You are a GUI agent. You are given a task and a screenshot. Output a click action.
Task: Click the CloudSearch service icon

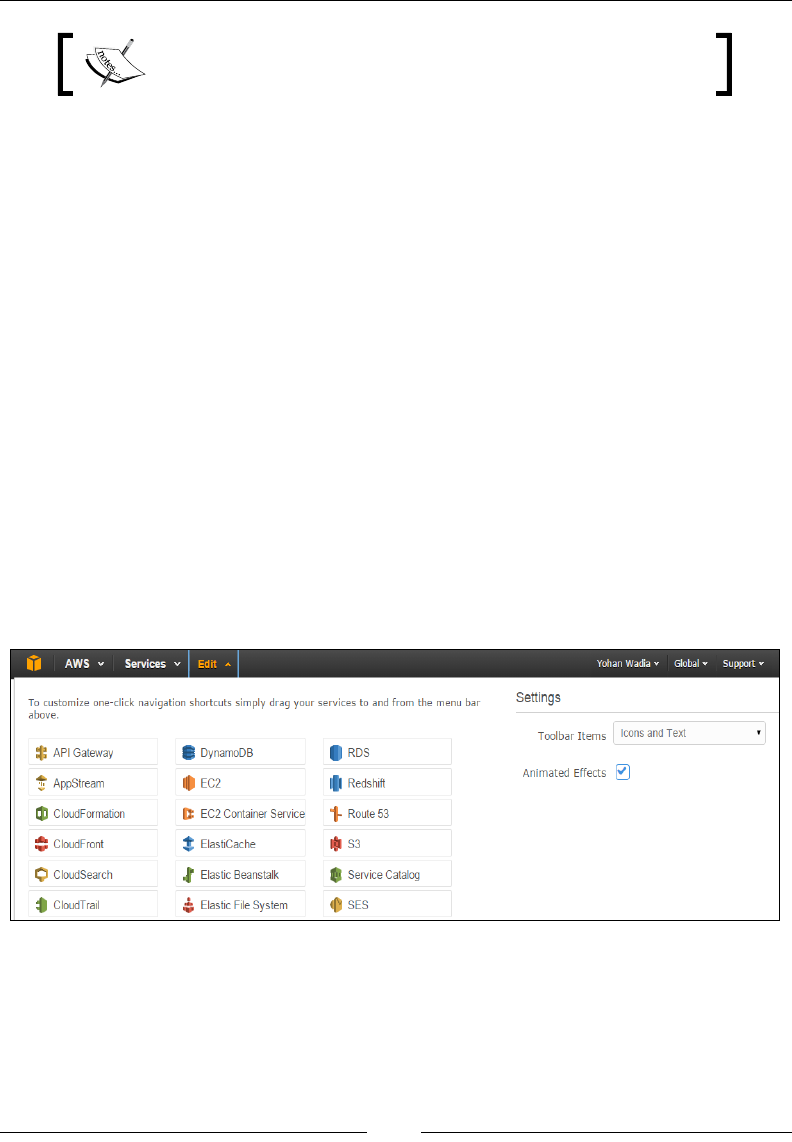click(42, 874)
